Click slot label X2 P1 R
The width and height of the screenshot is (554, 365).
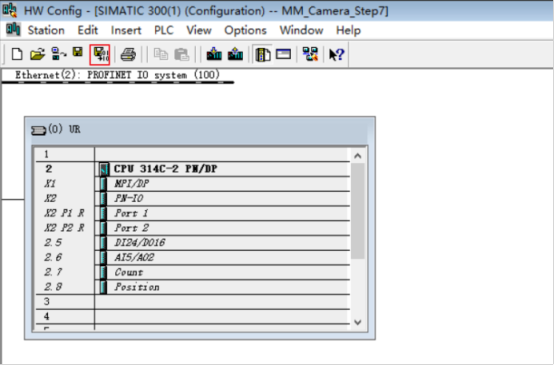point(64,213)
